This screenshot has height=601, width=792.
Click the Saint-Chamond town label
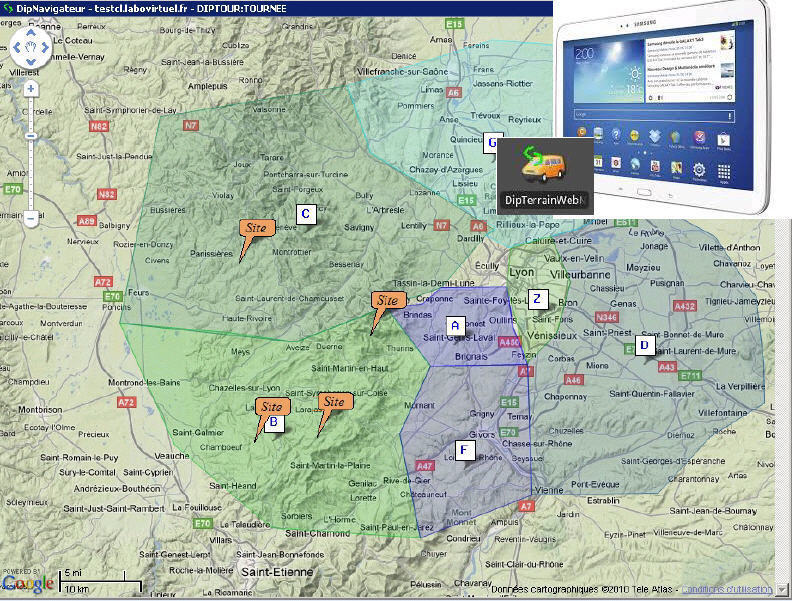point(318,533)
